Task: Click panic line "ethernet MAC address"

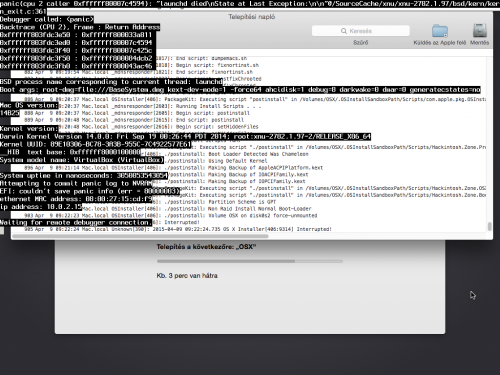Action: point(76,199)
